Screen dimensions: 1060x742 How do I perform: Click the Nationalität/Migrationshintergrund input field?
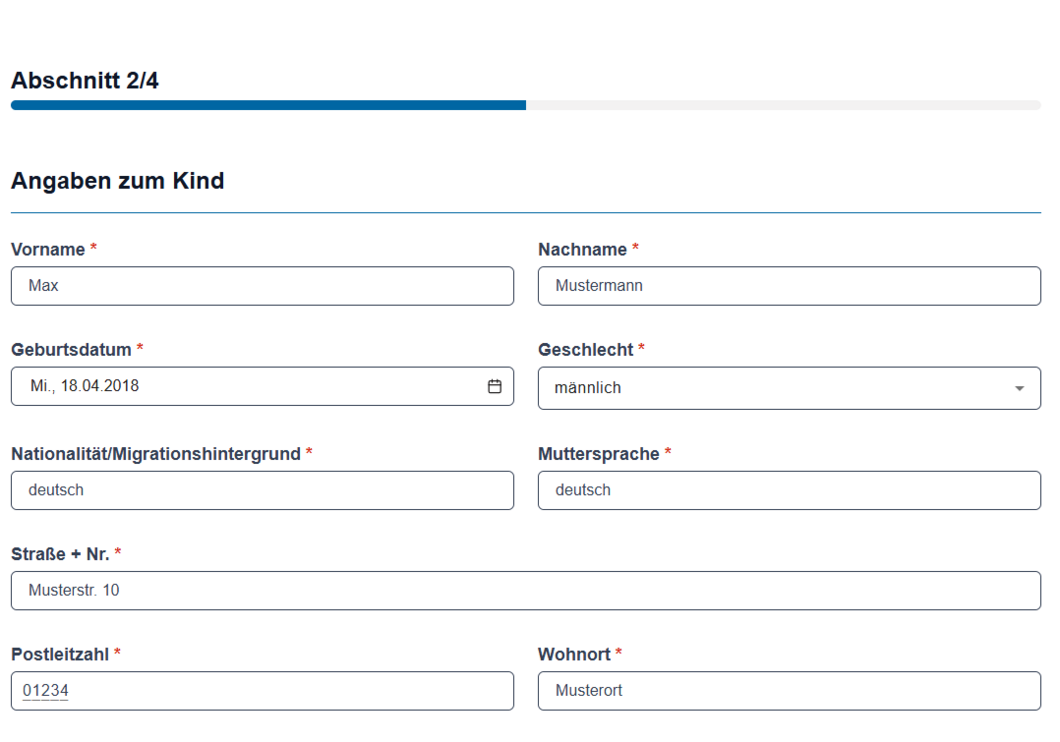pyautogui.click(x=262, y=490)
